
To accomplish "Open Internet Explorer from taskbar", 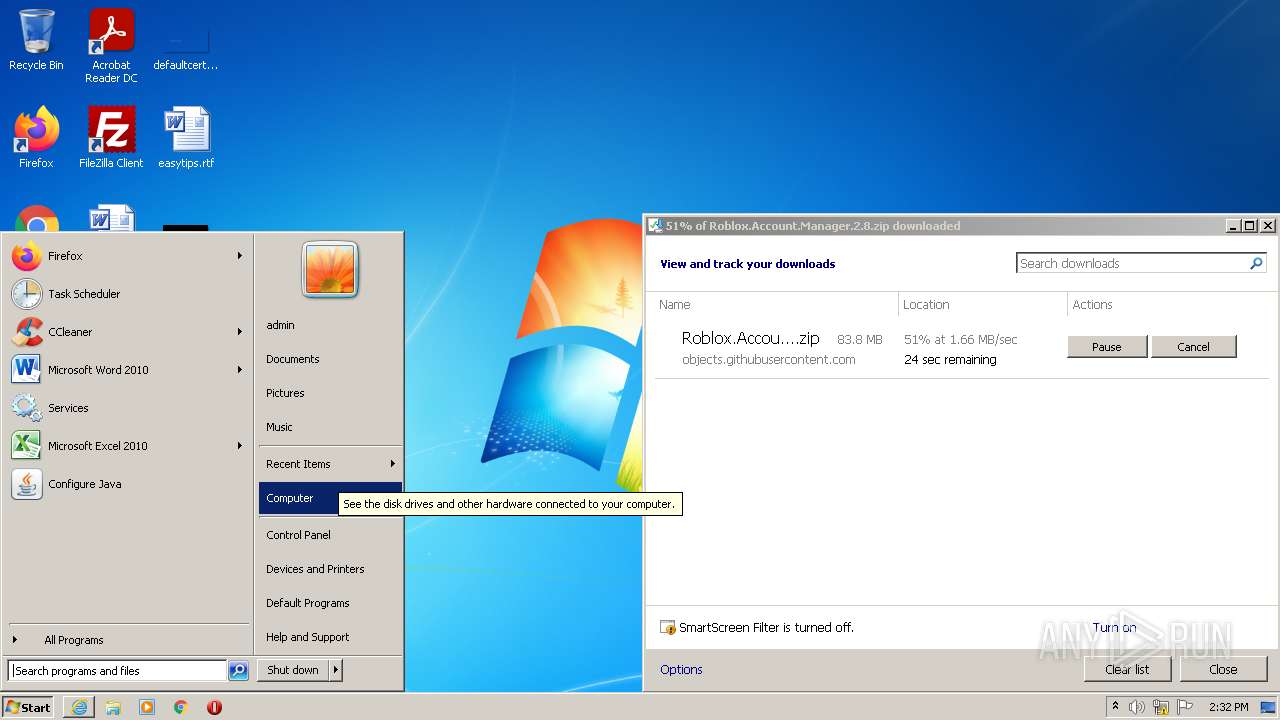I will [x=79, y=707].
